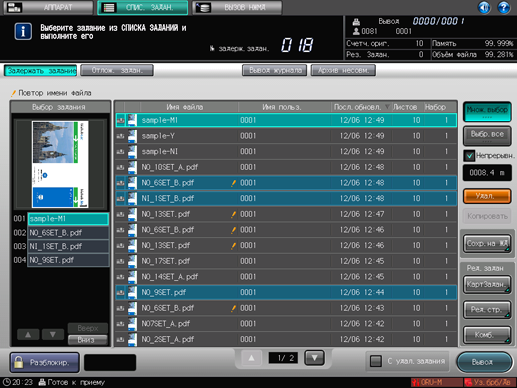
Task: Click the printer icon next to Вывод counter
Action: (356, 22)
